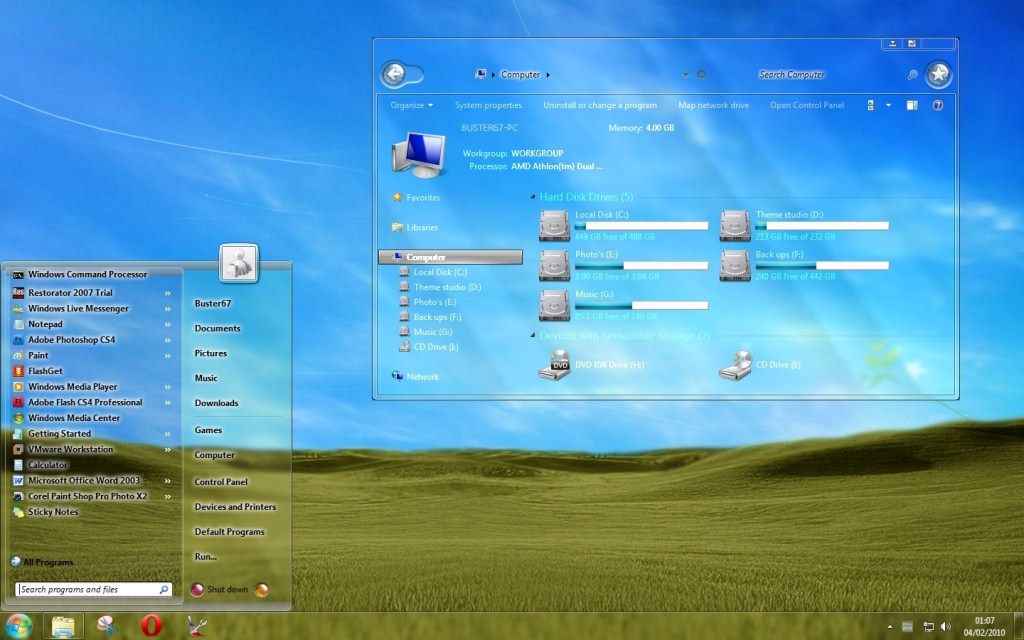Click the Back navigation arrow in Explorer
This screenshot has width=1024, height=640.
point(393,74)
